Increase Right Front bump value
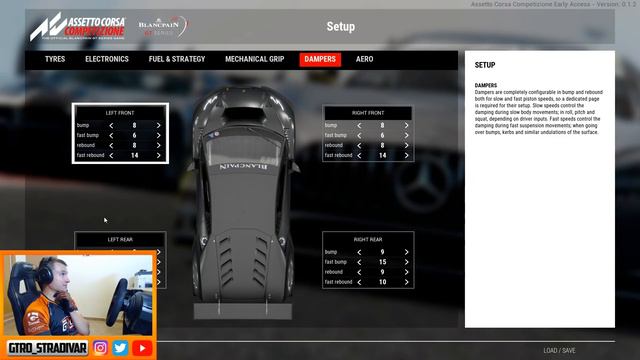 tap(407, 126)
